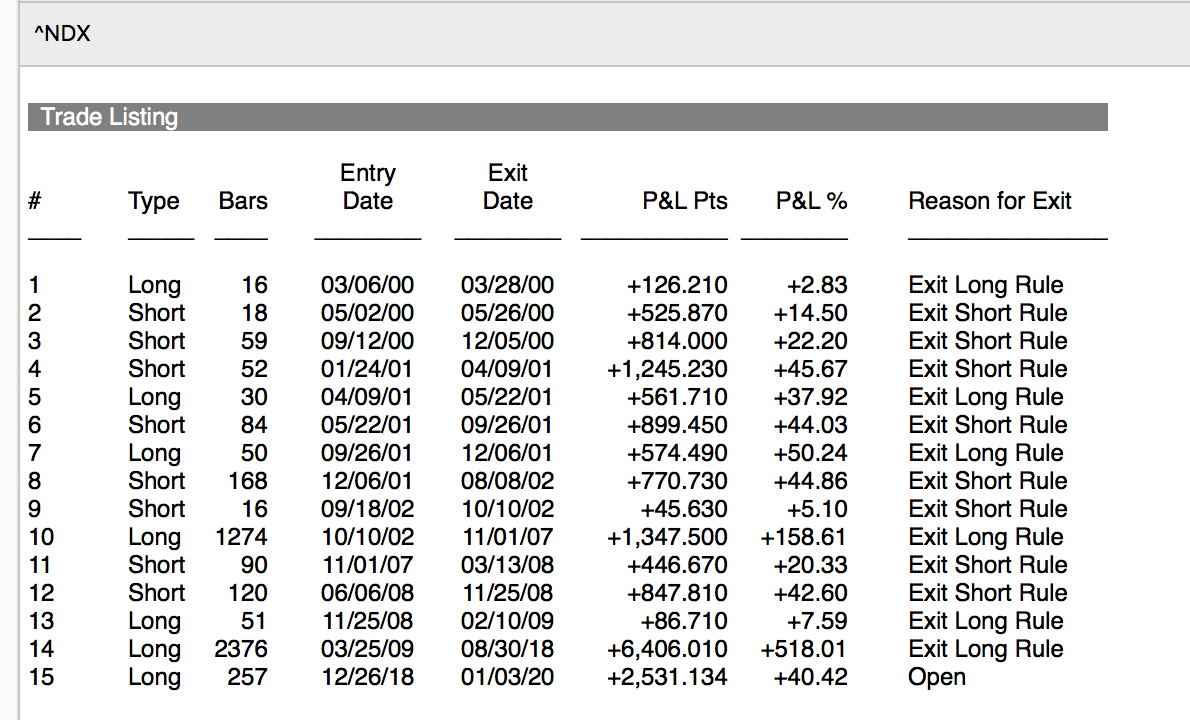The width and height of the screenshot is (1190, 720).
Task: Click the P&L % column header
Action: point(811,201)
